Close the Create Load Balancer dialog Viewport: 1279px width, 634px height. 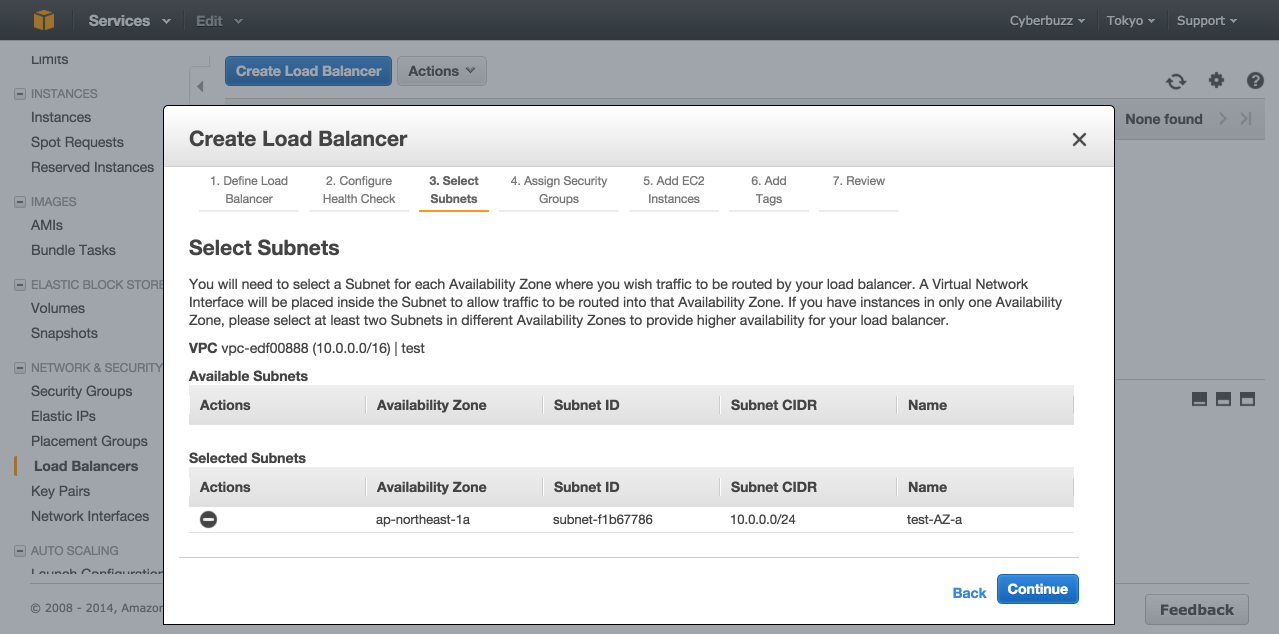pos(1079,140)
